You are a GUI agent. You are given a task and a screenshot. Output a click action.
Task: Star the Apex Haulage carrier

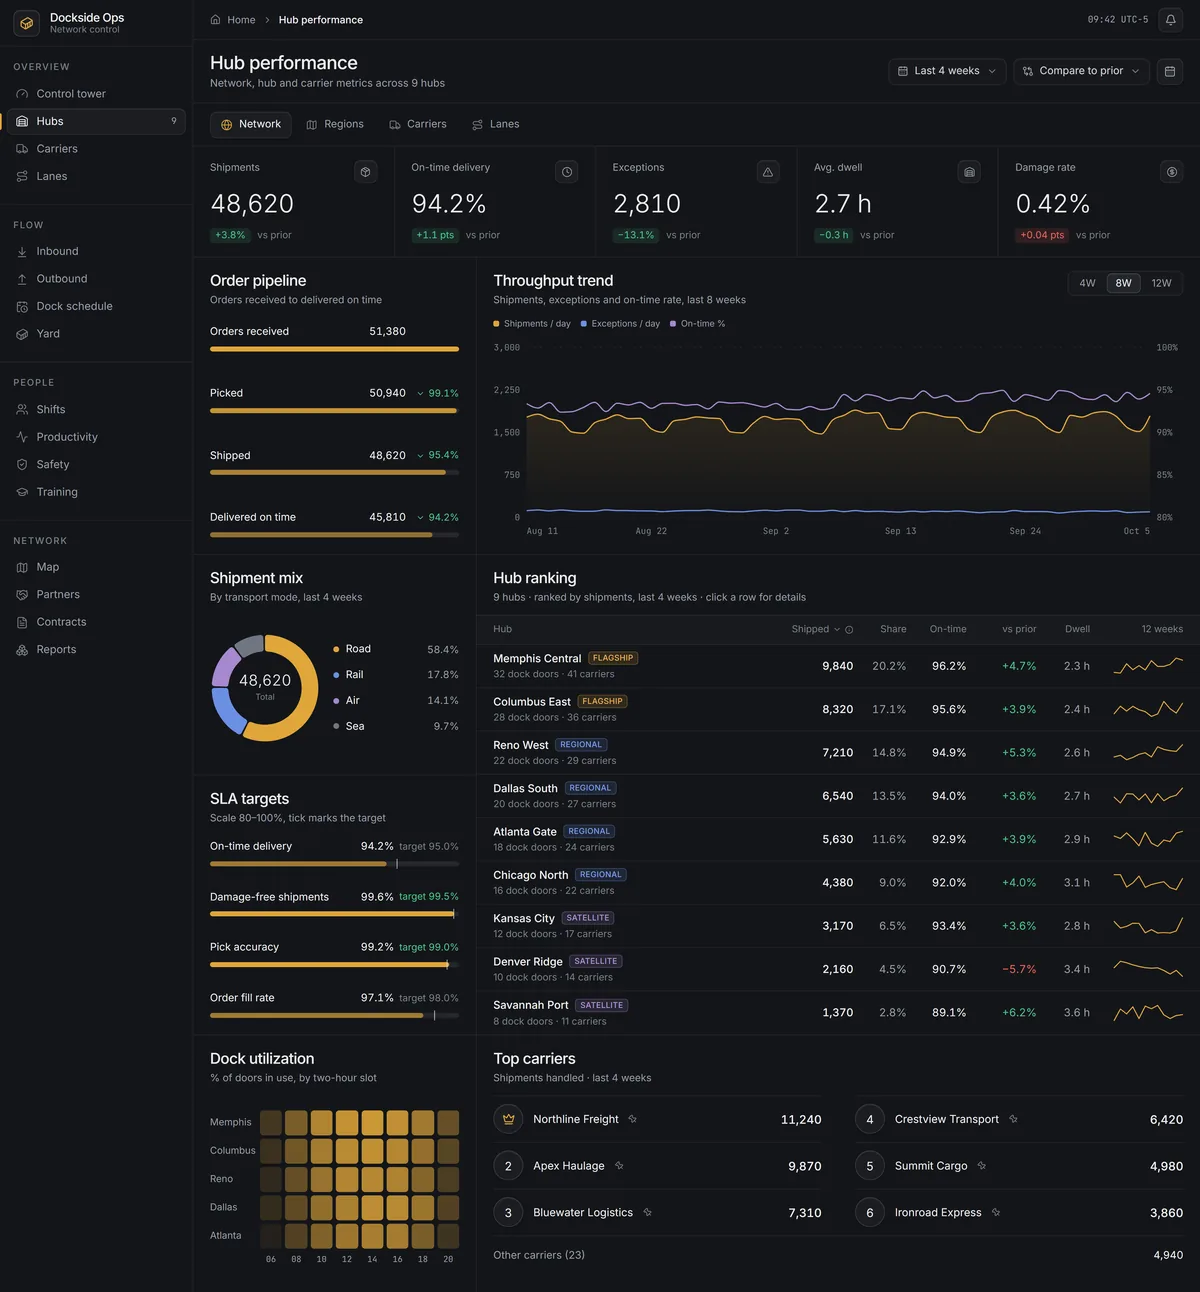(x=619, y=1166)
